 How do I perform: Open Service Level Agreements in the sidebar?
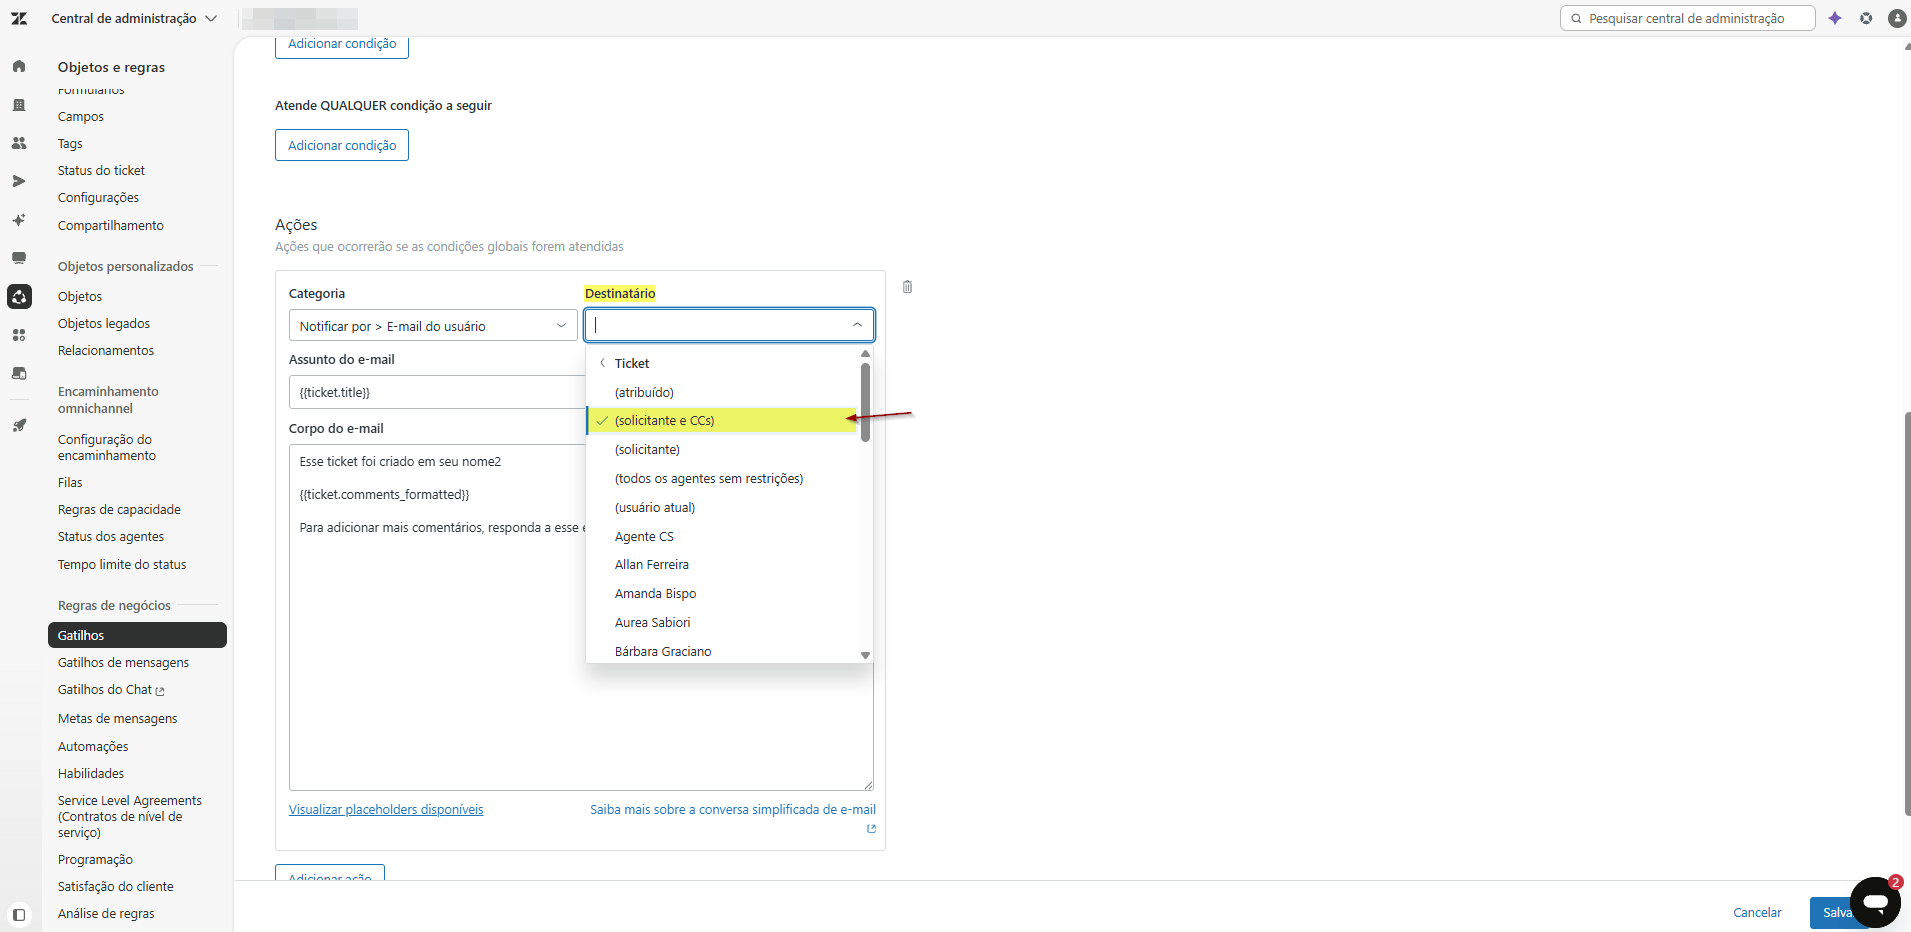pos(130,816)
